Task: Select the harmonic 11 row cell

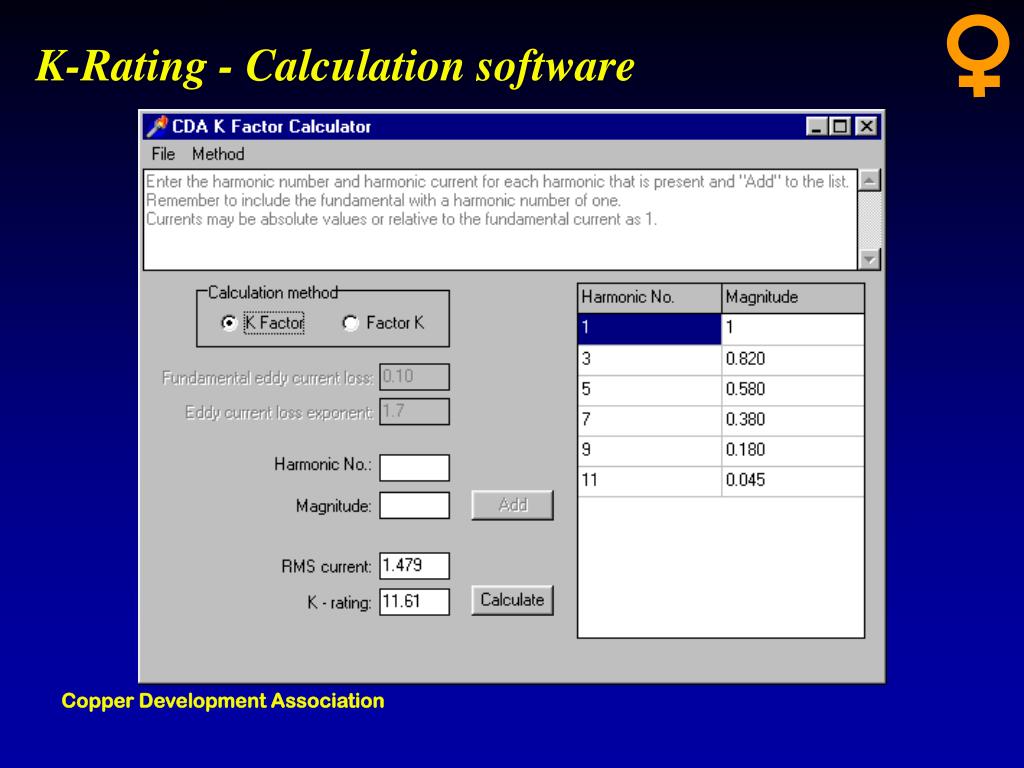Action: (649, 481)
